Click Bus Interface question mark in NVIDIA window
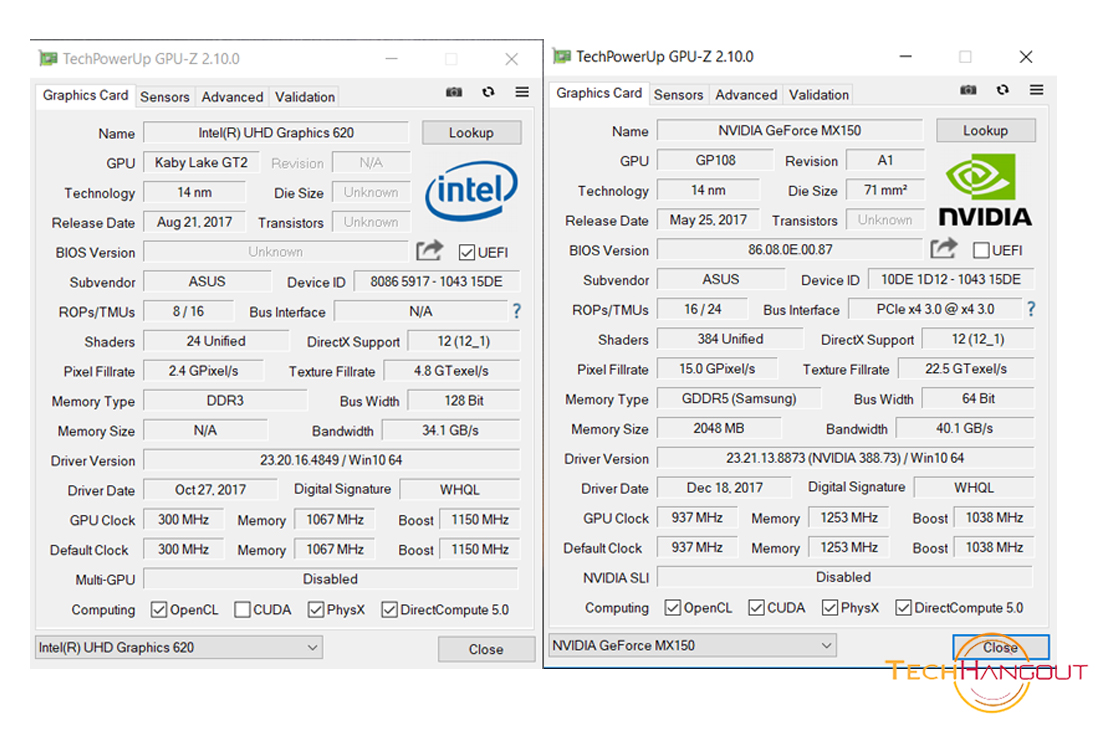This screenshot has width=1100, height=731. tap(1031, 309)
